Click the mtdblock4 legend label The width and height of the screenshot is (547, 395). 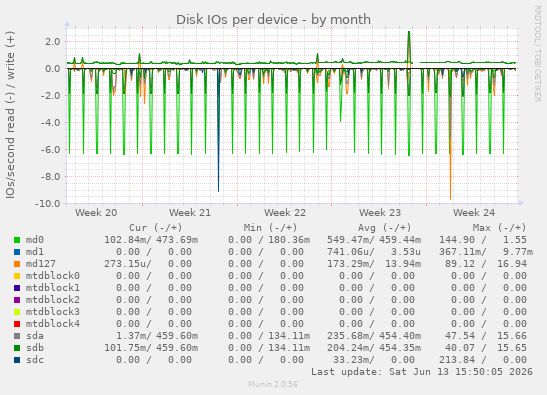[53, 323]
